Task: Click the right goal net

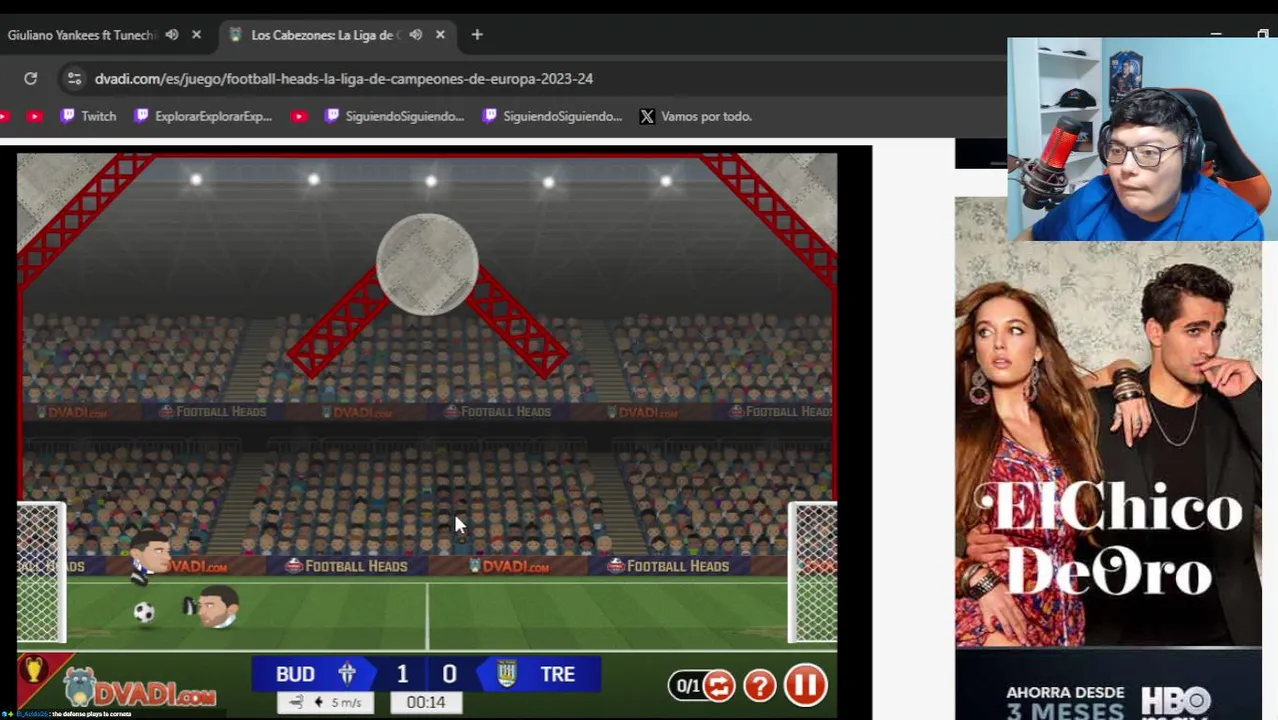Action: coord(813,573)
